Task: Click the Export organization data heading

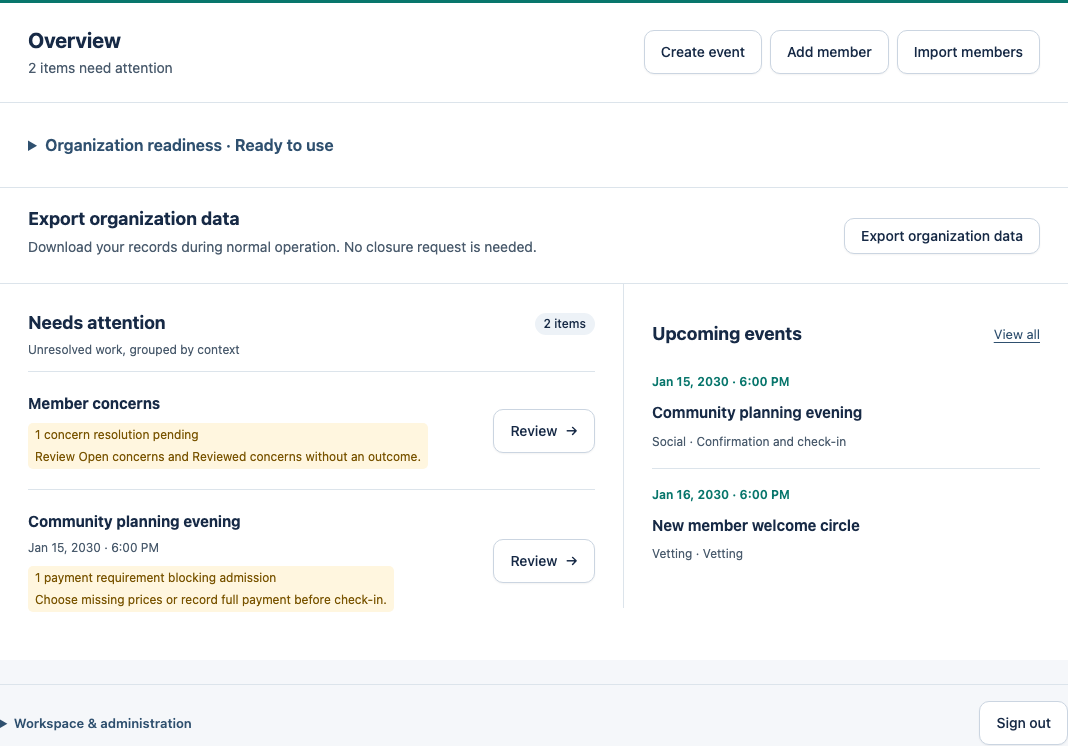Action: coord(134,219)
